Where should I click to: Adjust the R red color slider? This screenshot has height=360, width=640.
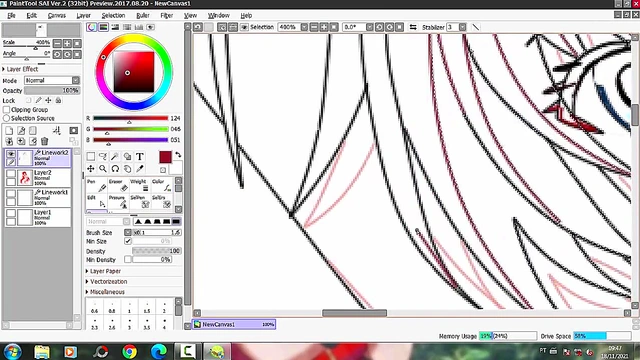(130, 118)
